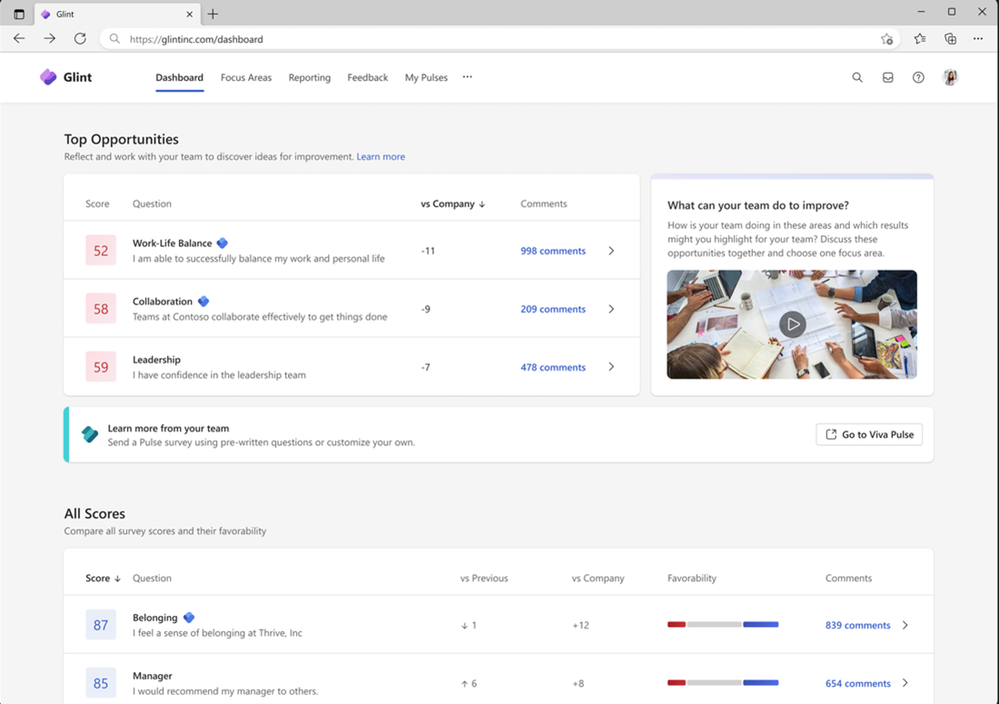Image resolution: width=999 pixels, height=704 pixels.
Task: Click the vs Previous column header
Action: click(x=484, y=578)
